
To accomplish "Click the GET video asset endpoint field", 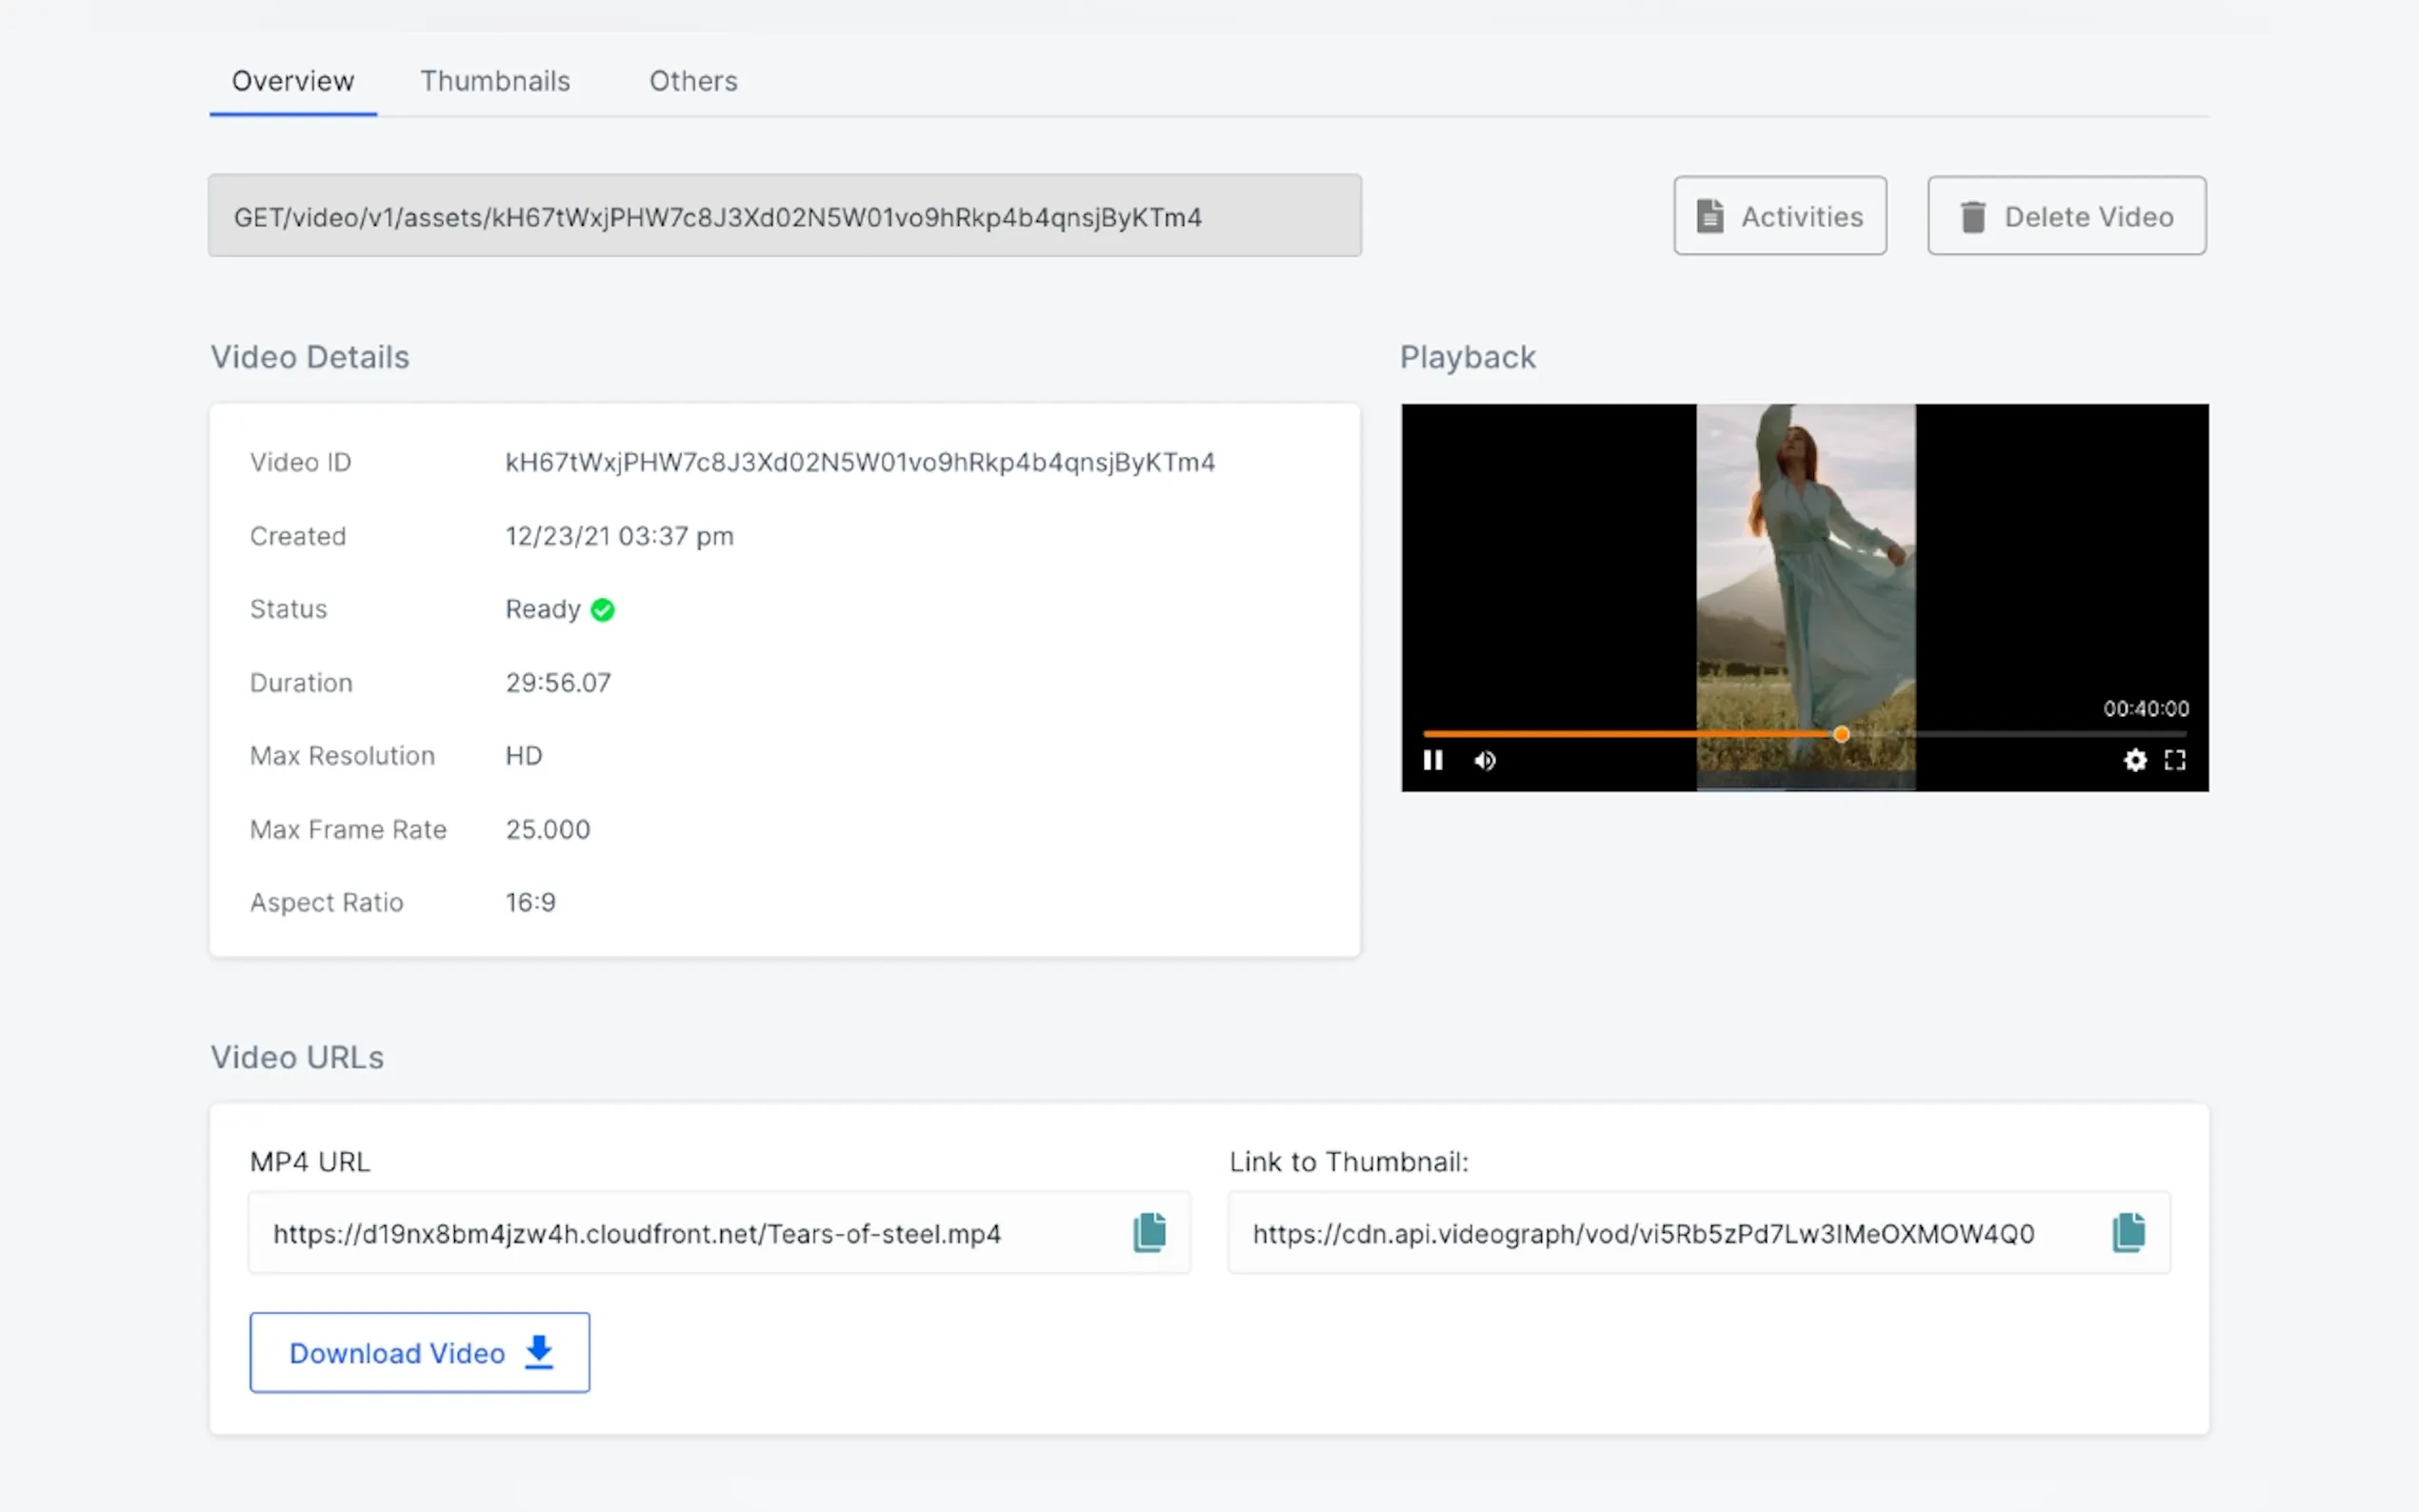I will [x=784, y=215].
